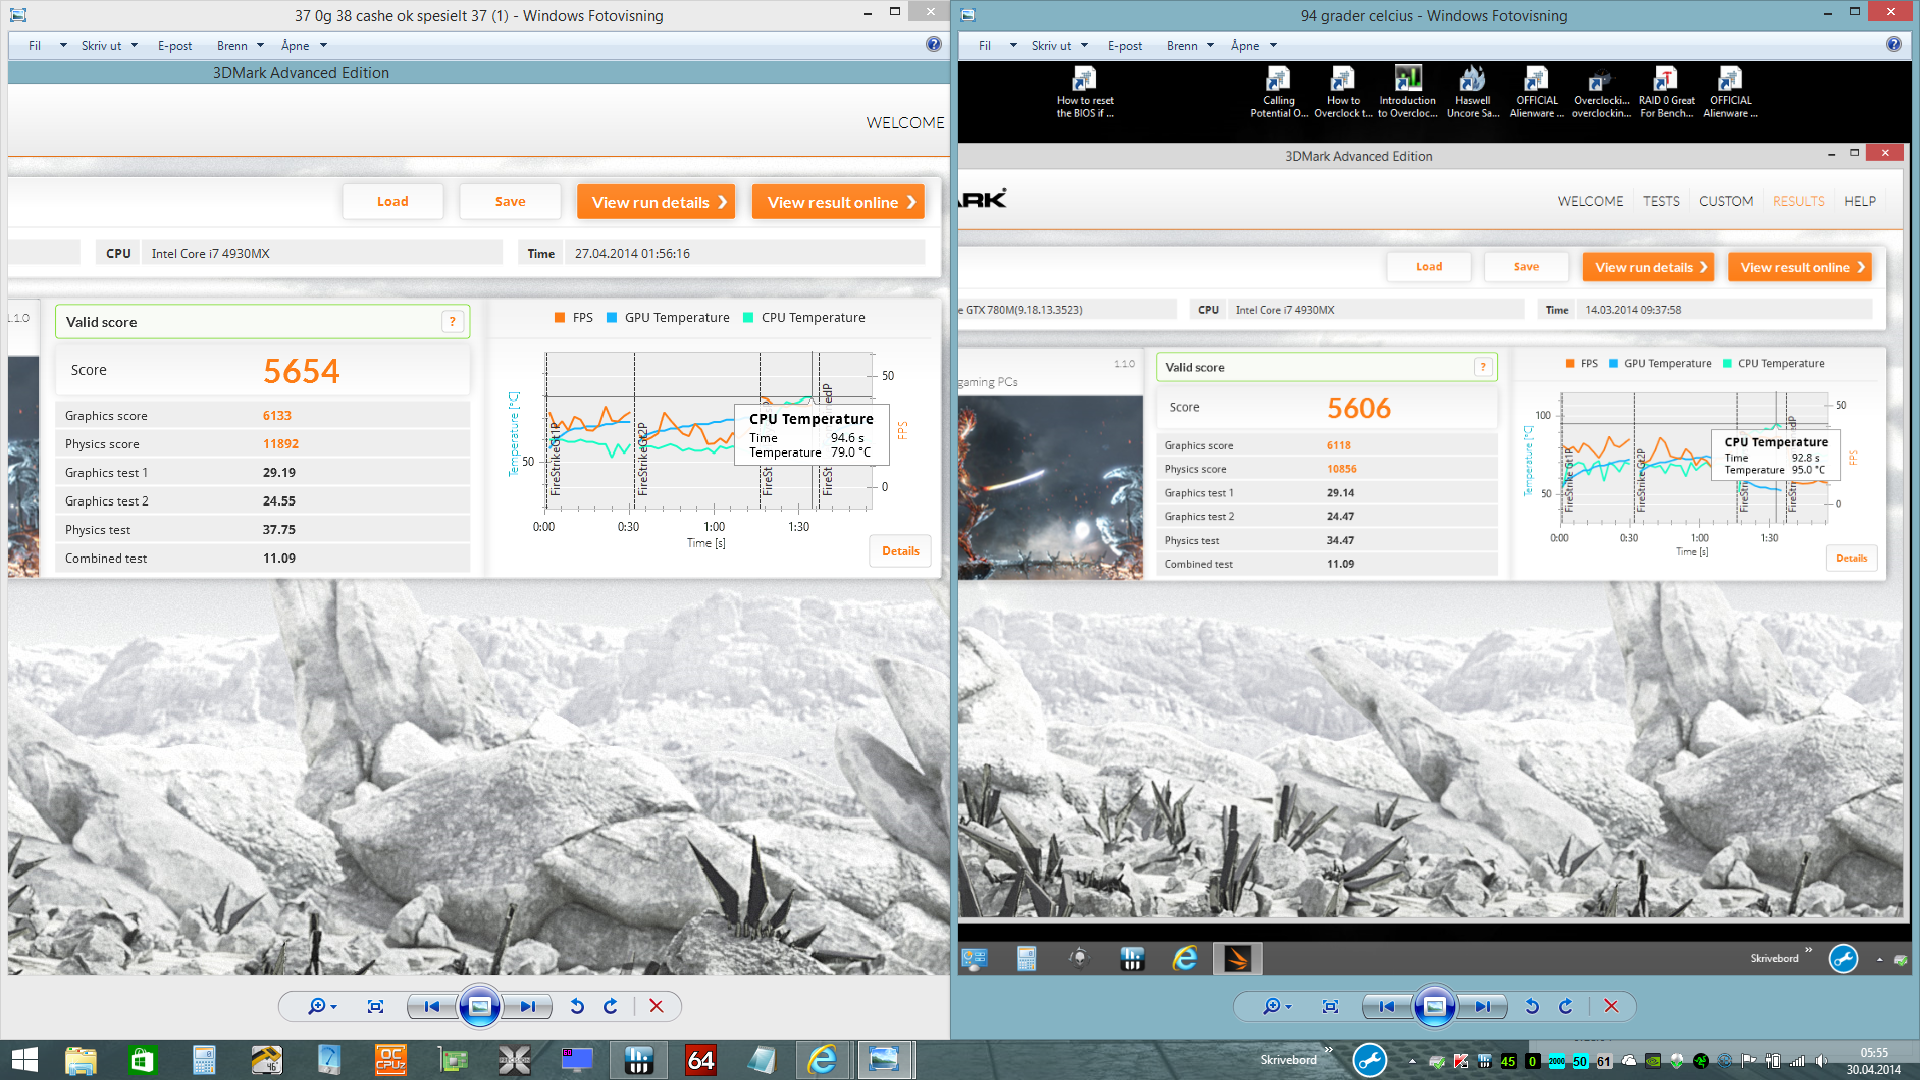Click the actual size icon in left viewer

coord(375,1006)
